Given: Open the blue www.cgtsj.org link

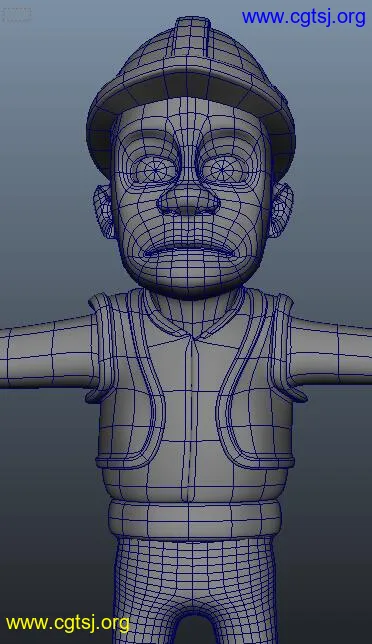Looking at the screenshot, I should (x=303, y=18).
